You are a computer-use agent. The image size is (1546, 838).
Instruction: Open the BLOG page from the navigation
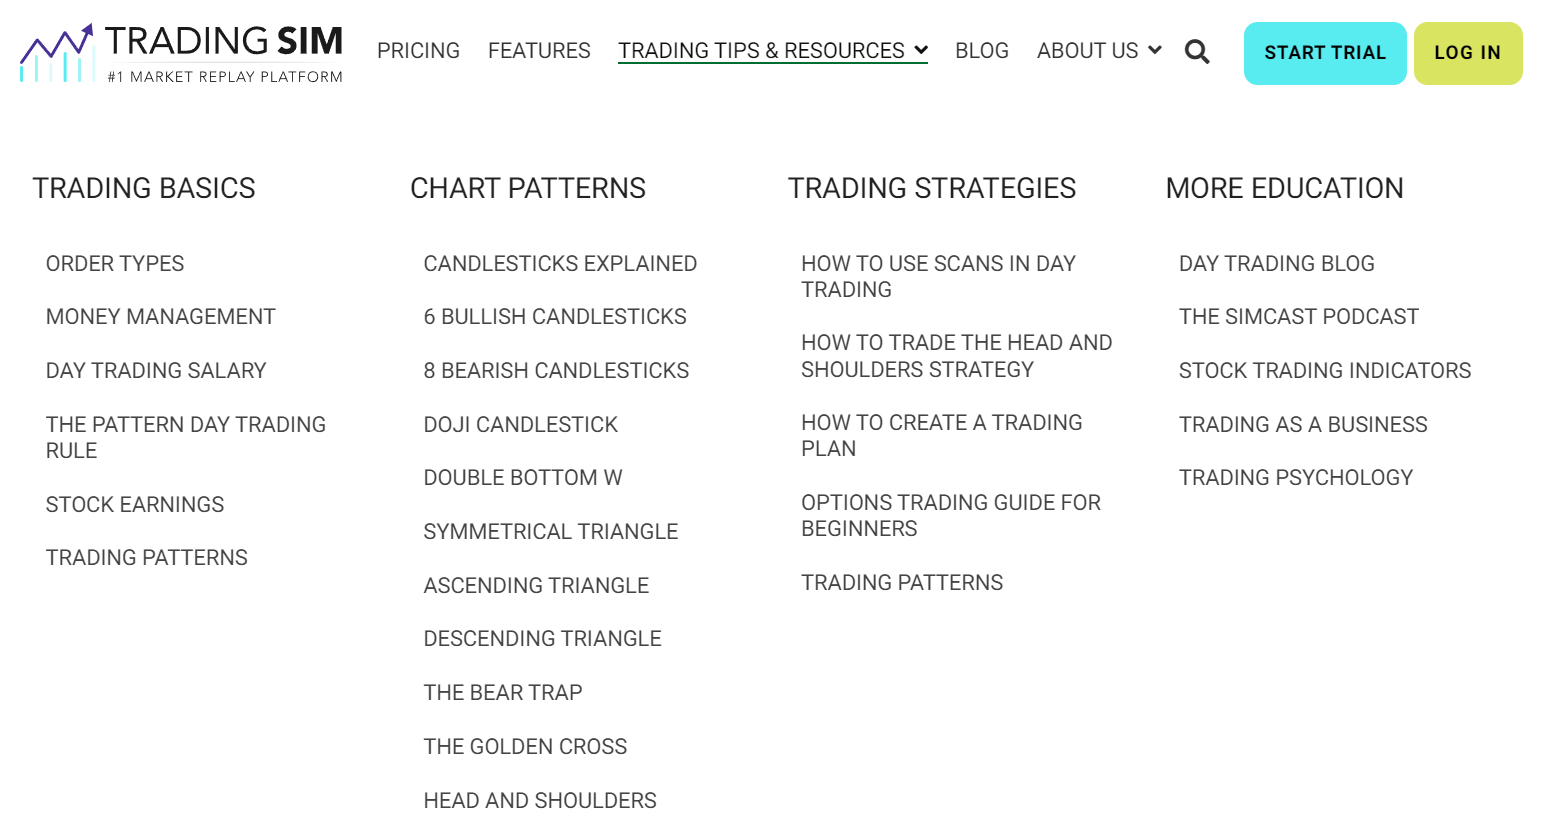(x=981, y=50)
